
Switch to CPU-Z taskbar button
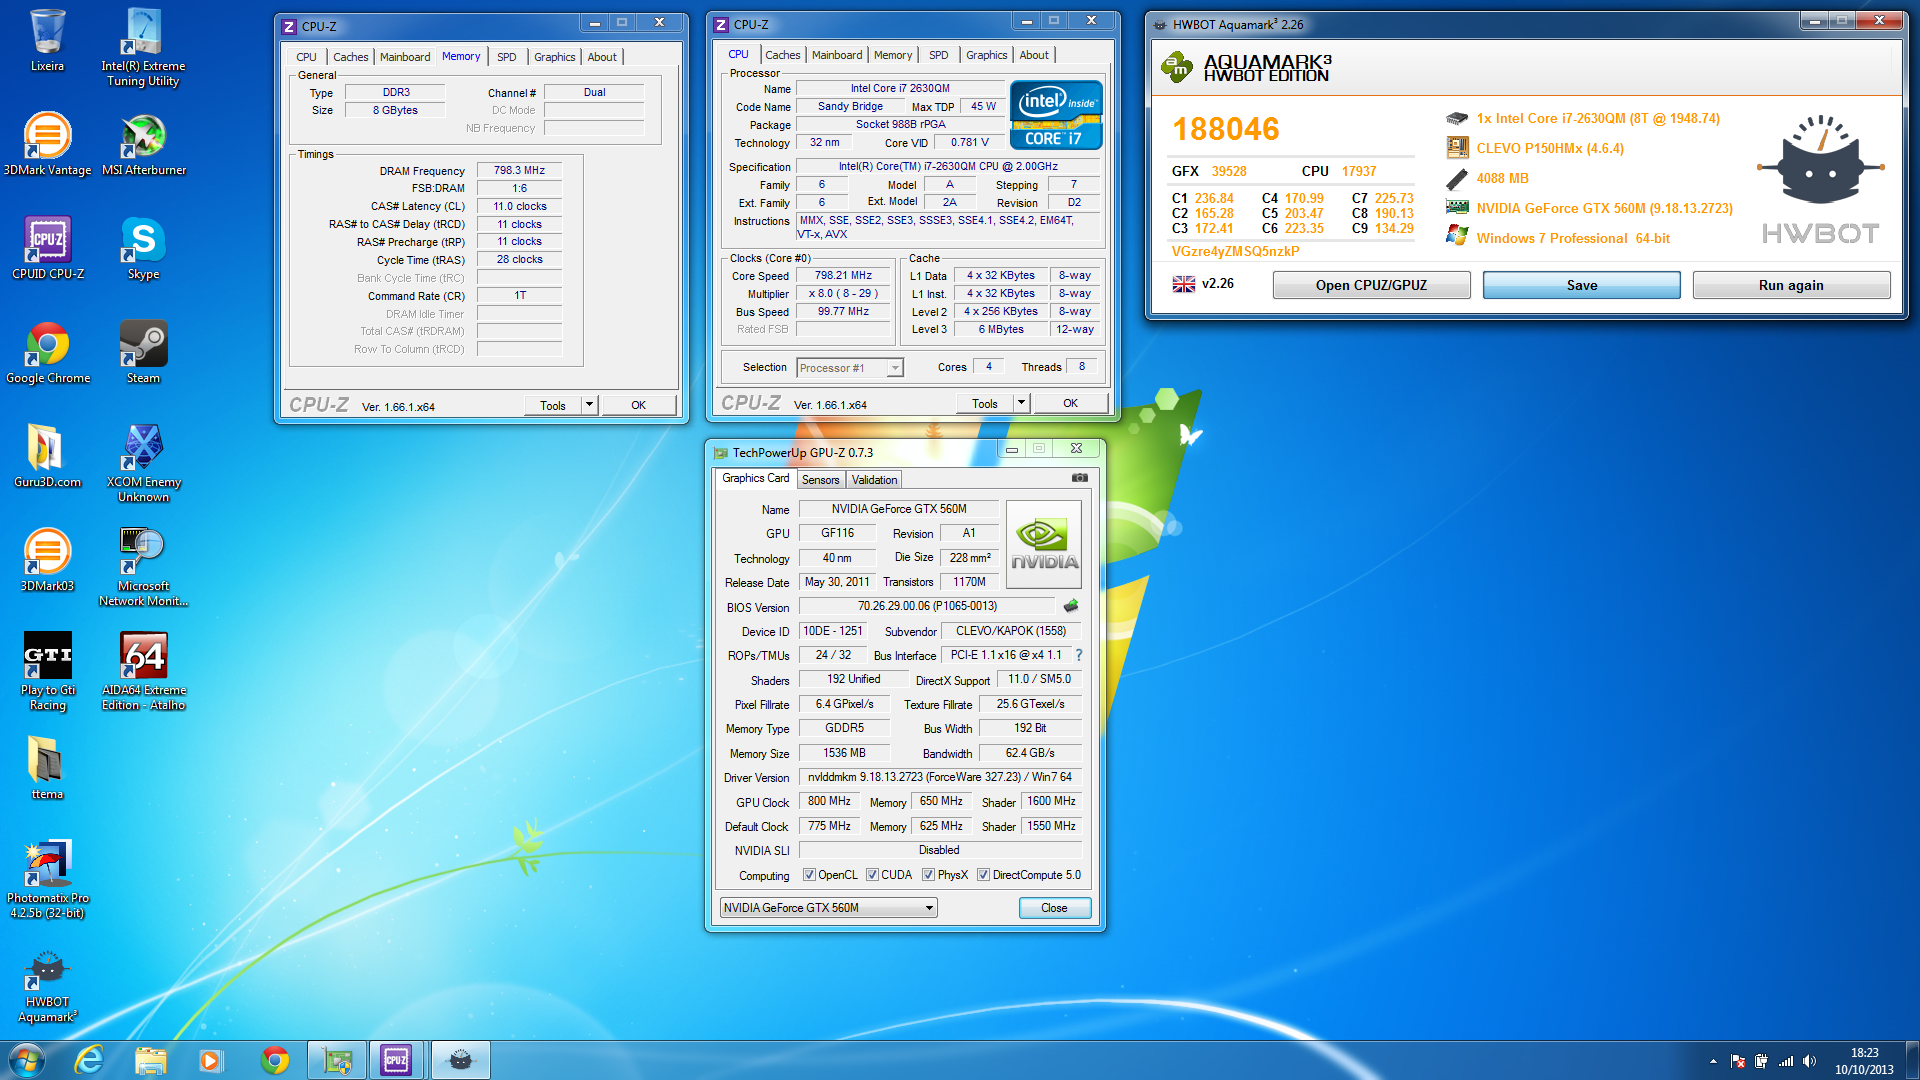point(397,1060)
